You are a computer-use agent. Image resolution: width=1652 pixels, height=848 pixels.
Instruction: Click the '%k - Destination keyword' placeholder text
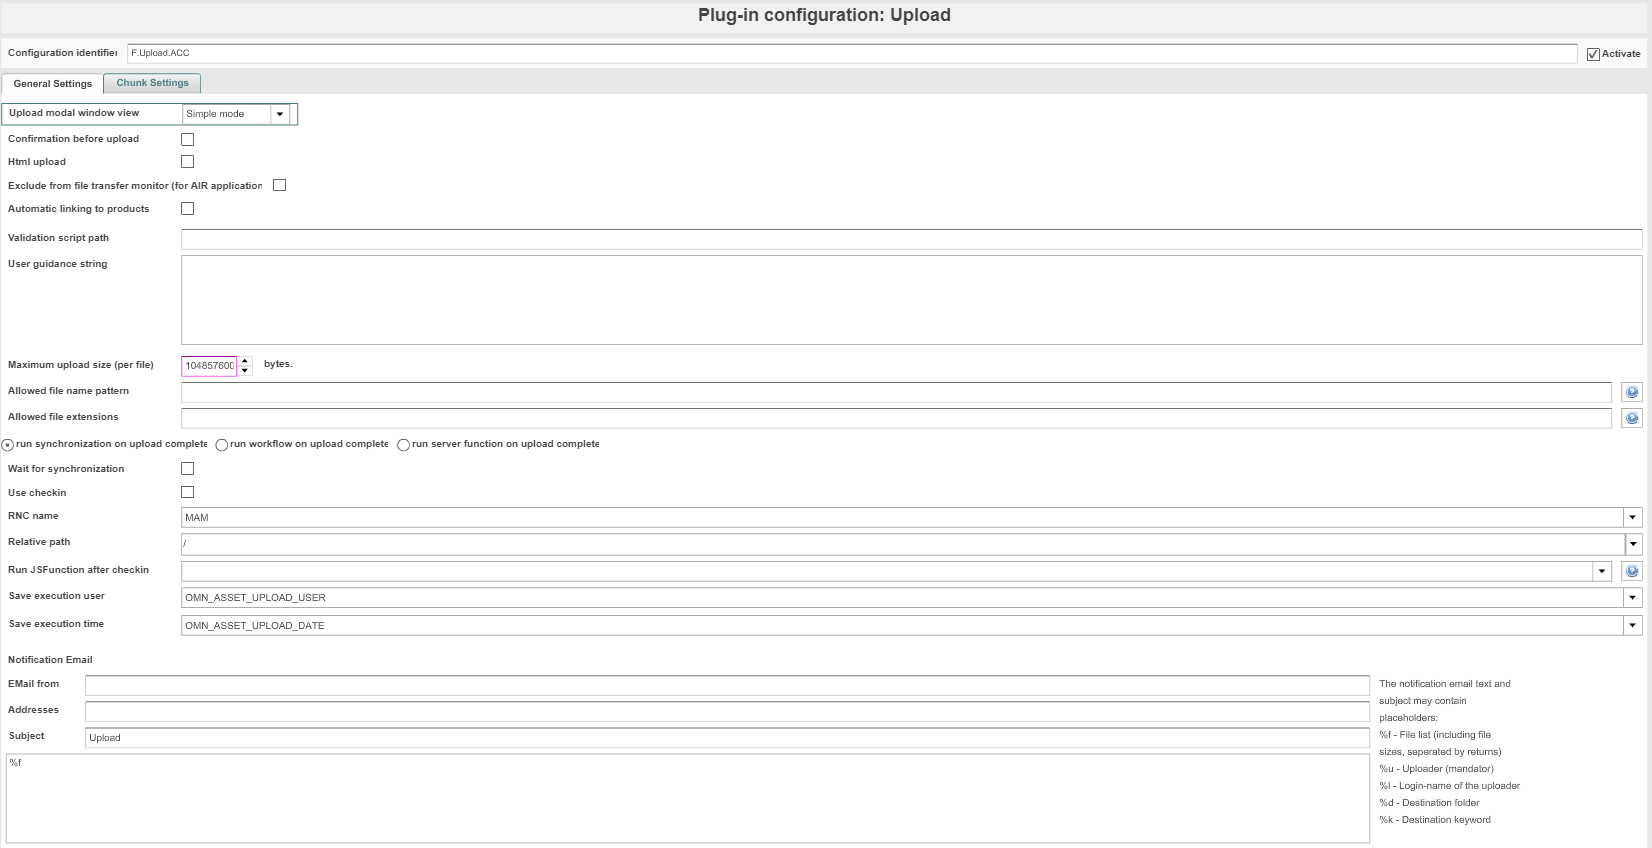1435,820
